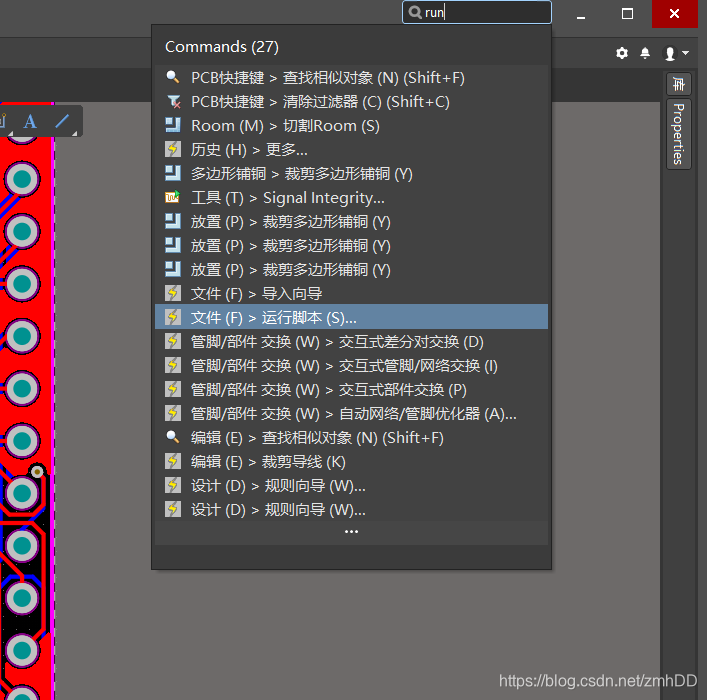The height and width of the screenshot is (700, 707).
Task: Open the Properties side panel tab
Action: point(679,134)
